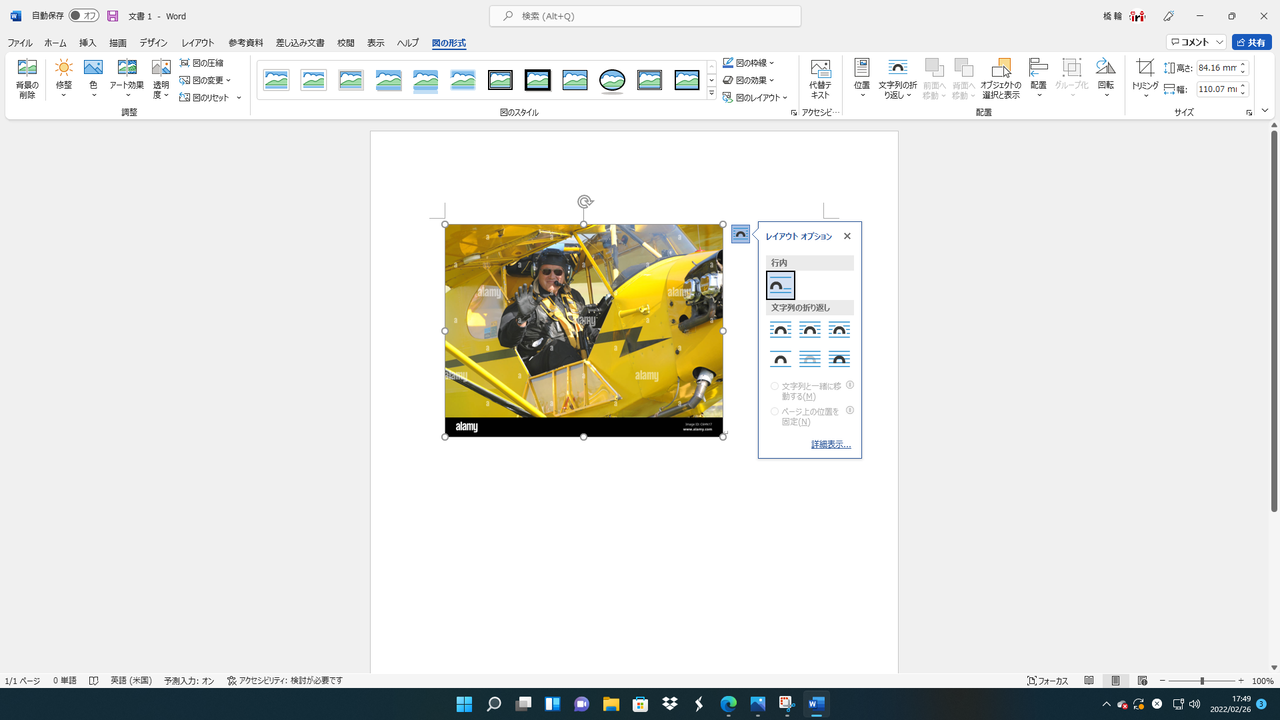Screen dimensions: 1280x720
Task: Click the フォーカス focus mode button
Action: click(1048, 681)
